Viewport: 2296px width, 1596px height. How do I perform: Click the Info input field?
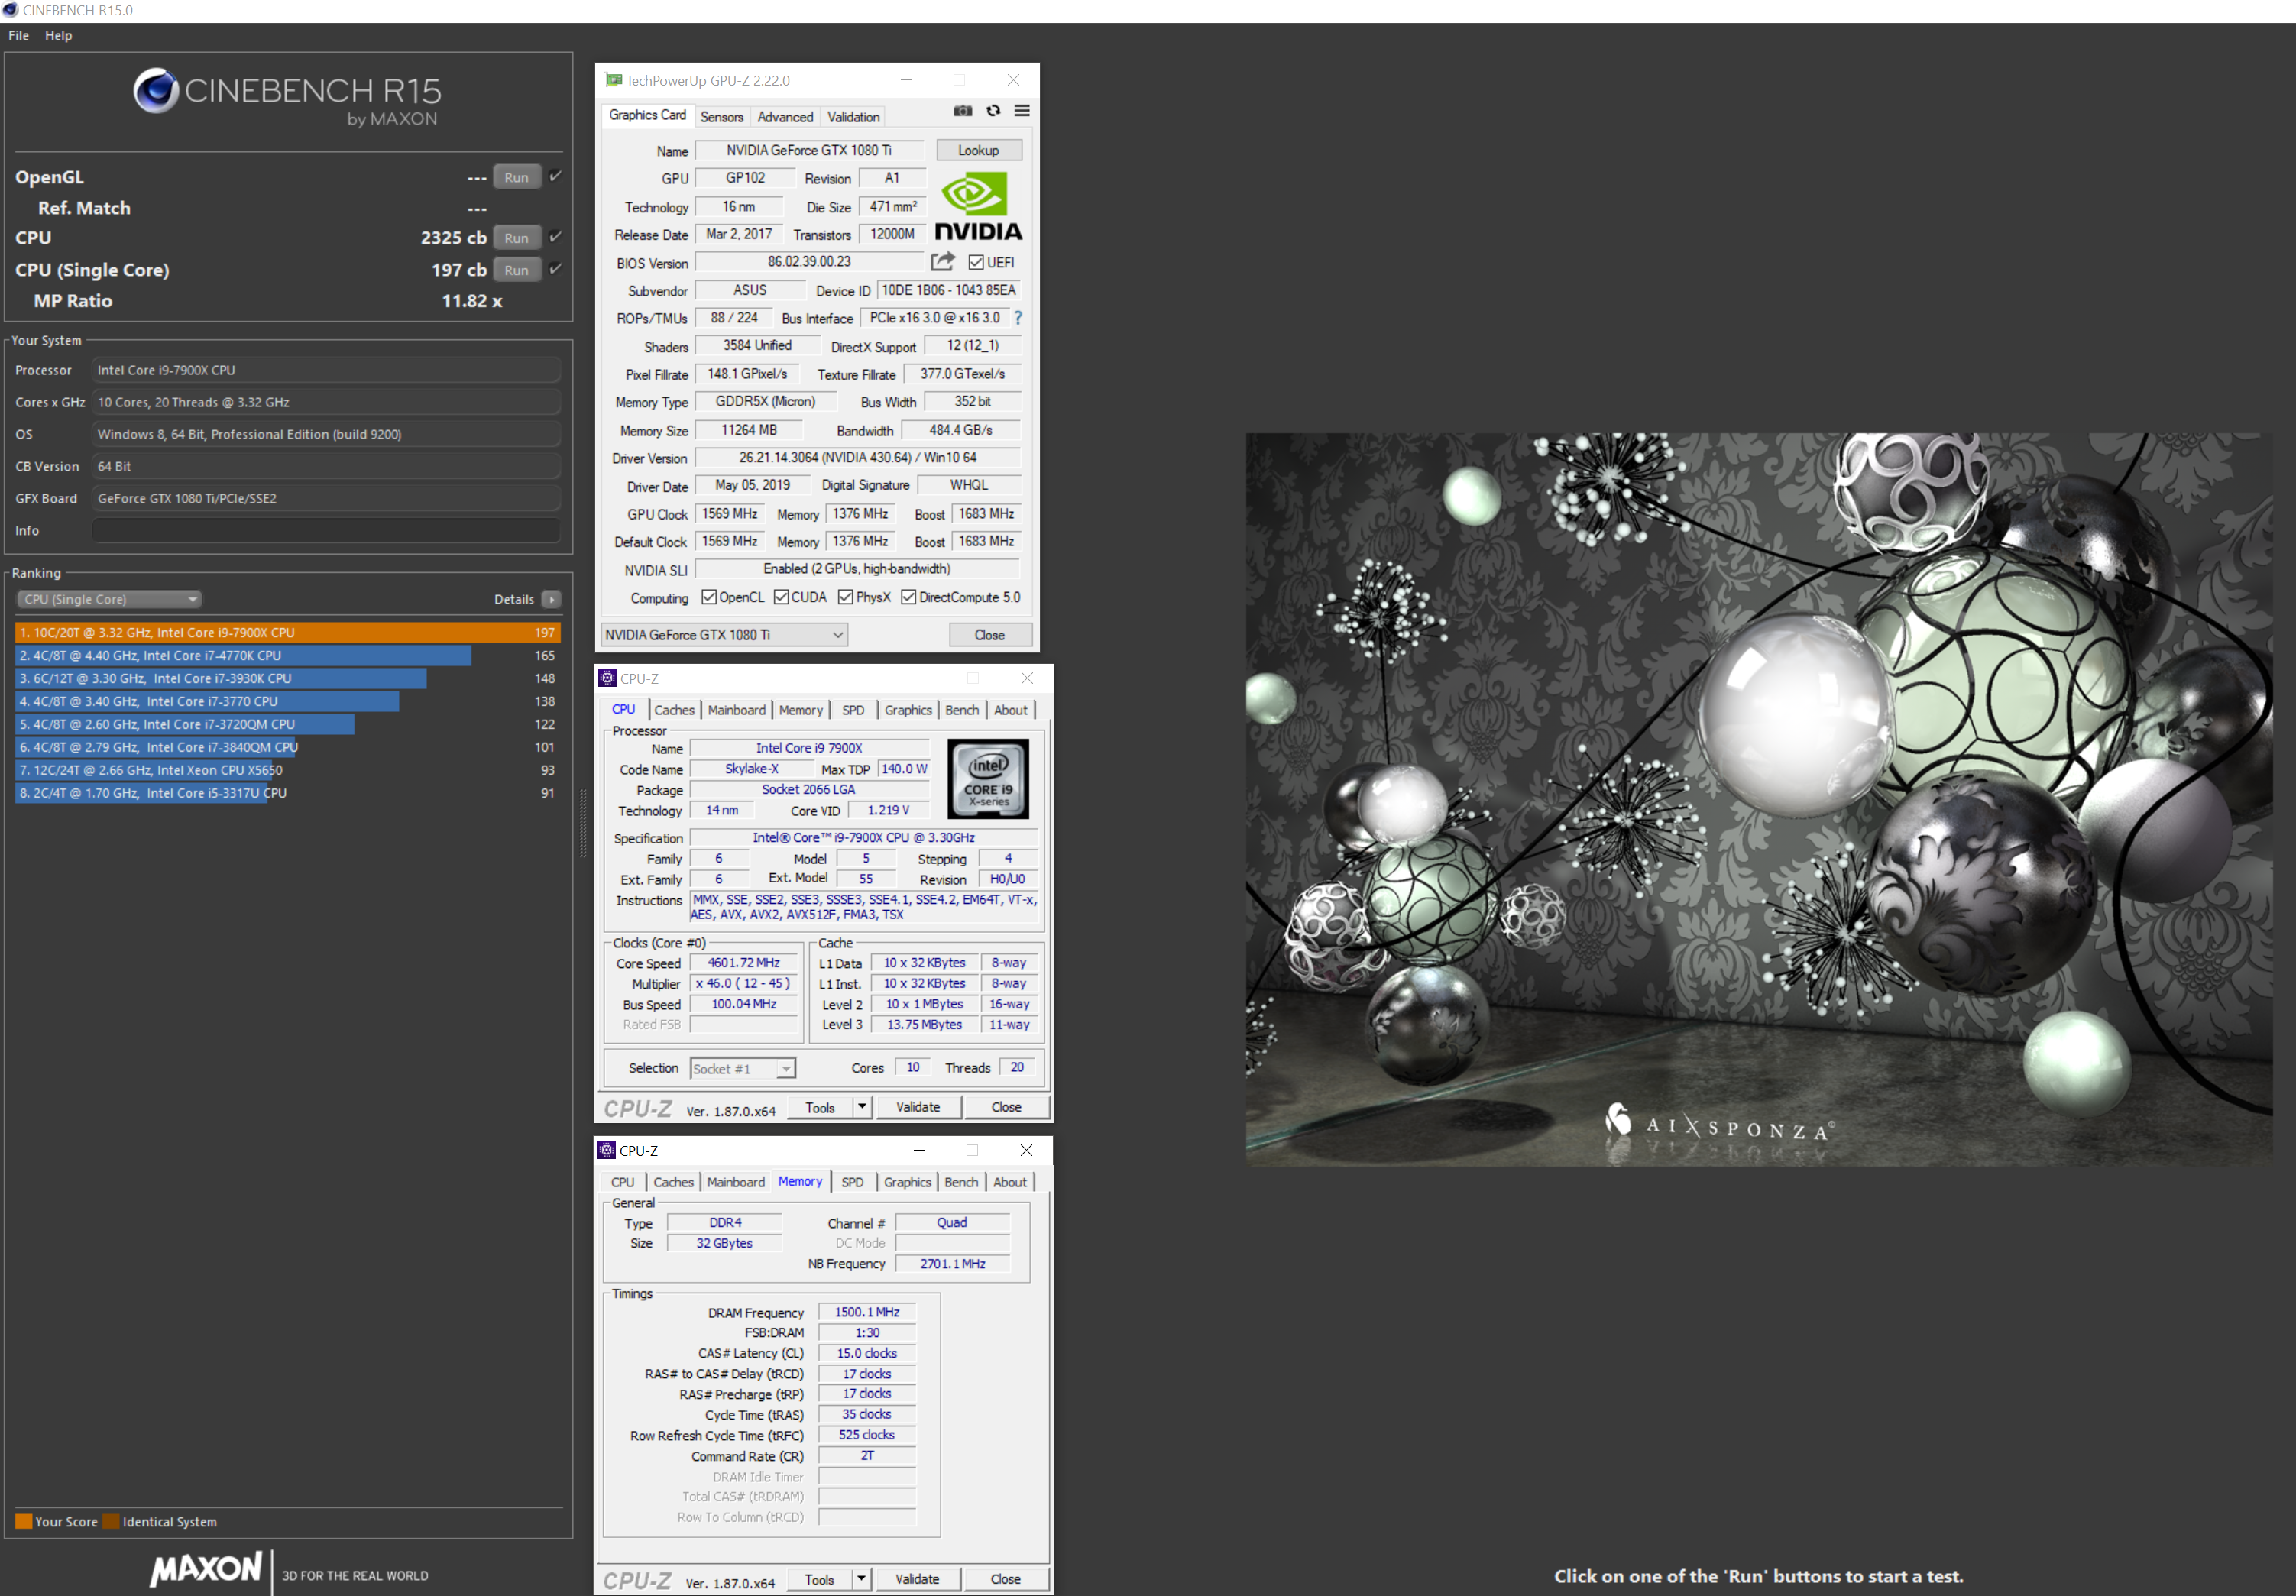pos(326,530)
